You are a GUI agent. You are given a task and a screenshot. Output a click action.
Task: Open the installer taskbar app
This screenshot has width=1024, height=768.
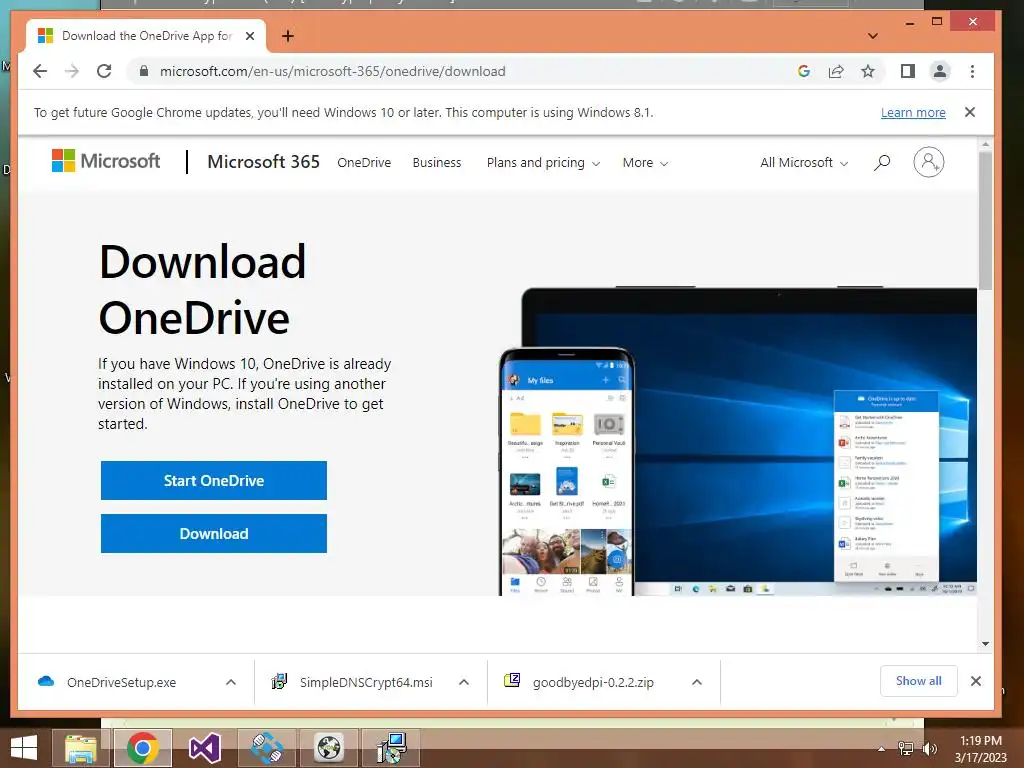391,748
